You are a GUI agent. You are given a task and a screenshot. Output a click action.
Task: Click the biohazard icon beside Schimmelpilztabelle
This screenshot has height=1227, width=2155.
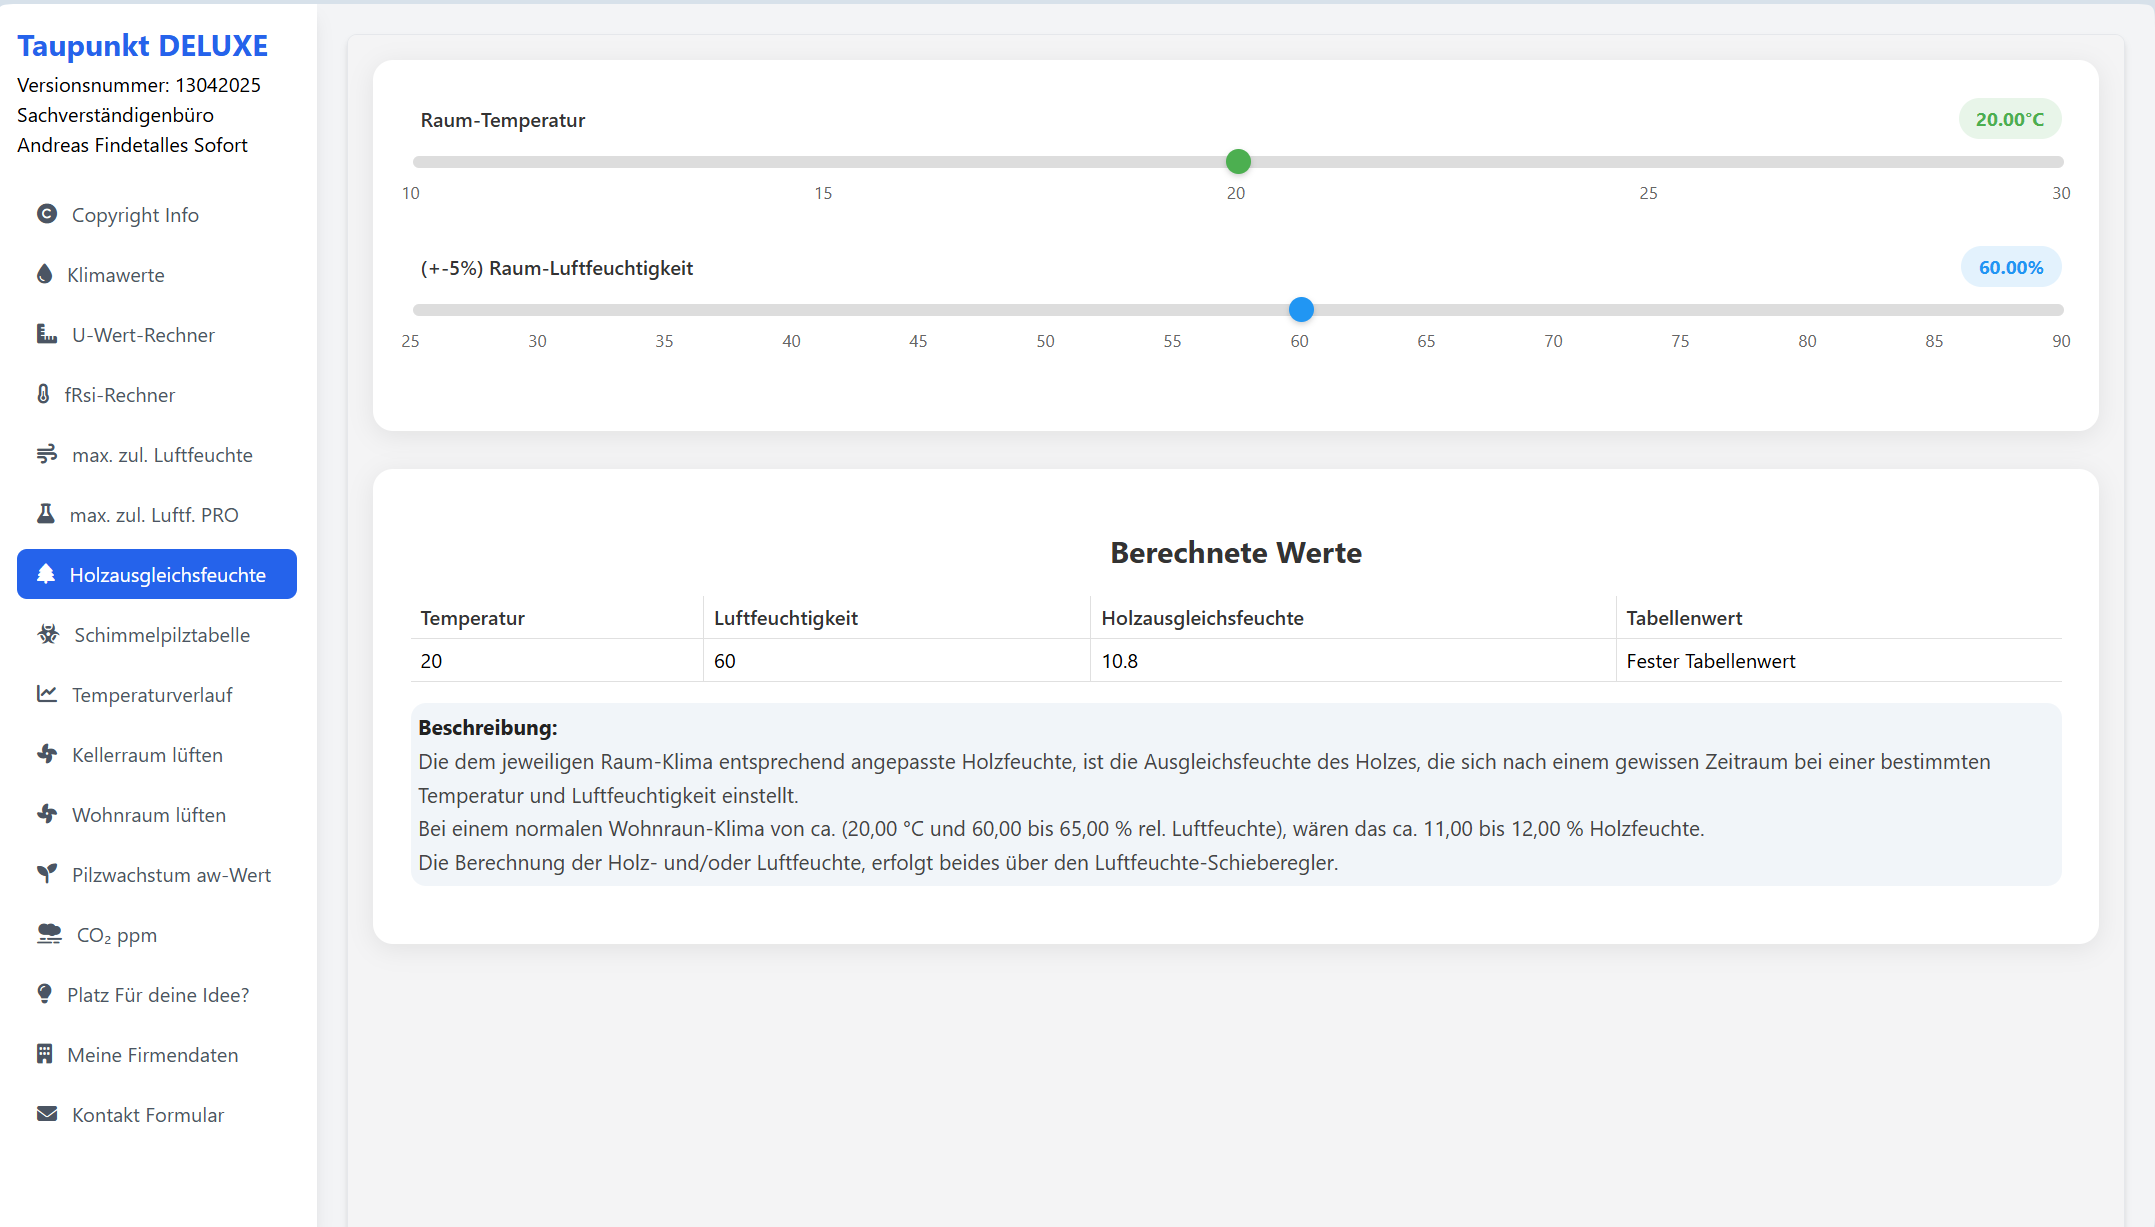tap(48, 634)
